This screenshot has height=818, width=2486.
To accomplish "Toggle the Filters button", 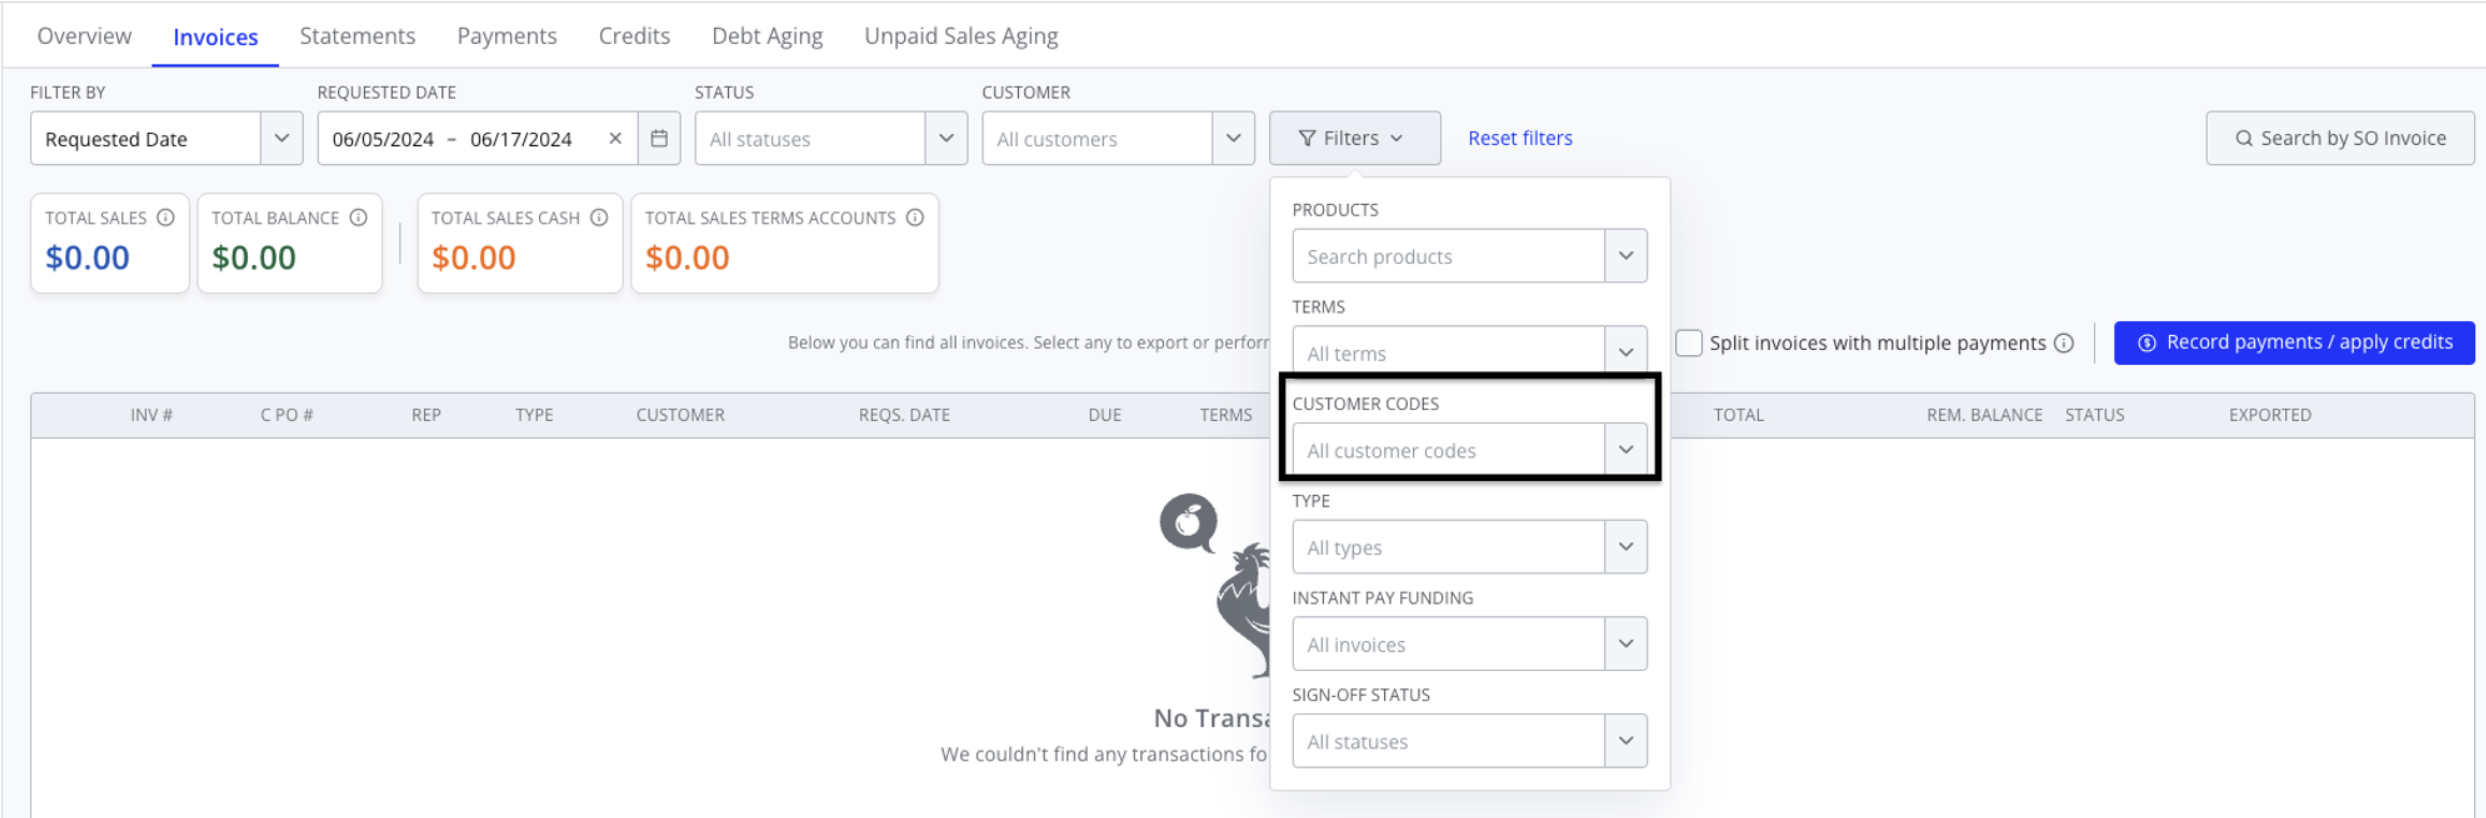I will click(x=1354, y=138).
